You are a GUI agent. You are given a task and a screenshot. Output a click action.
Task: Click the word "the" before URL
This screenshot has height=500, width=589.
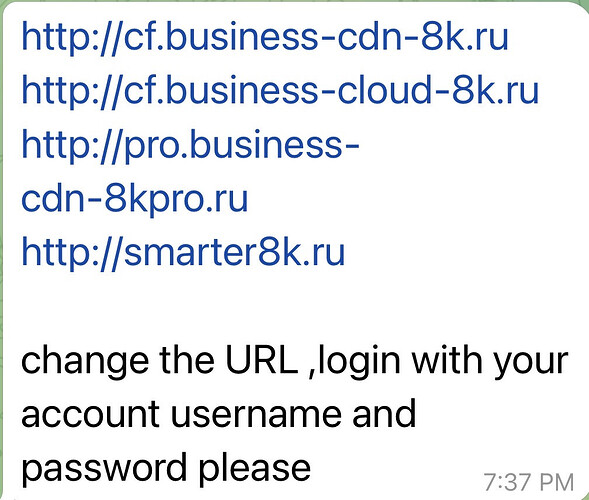[x=187, y=361]
